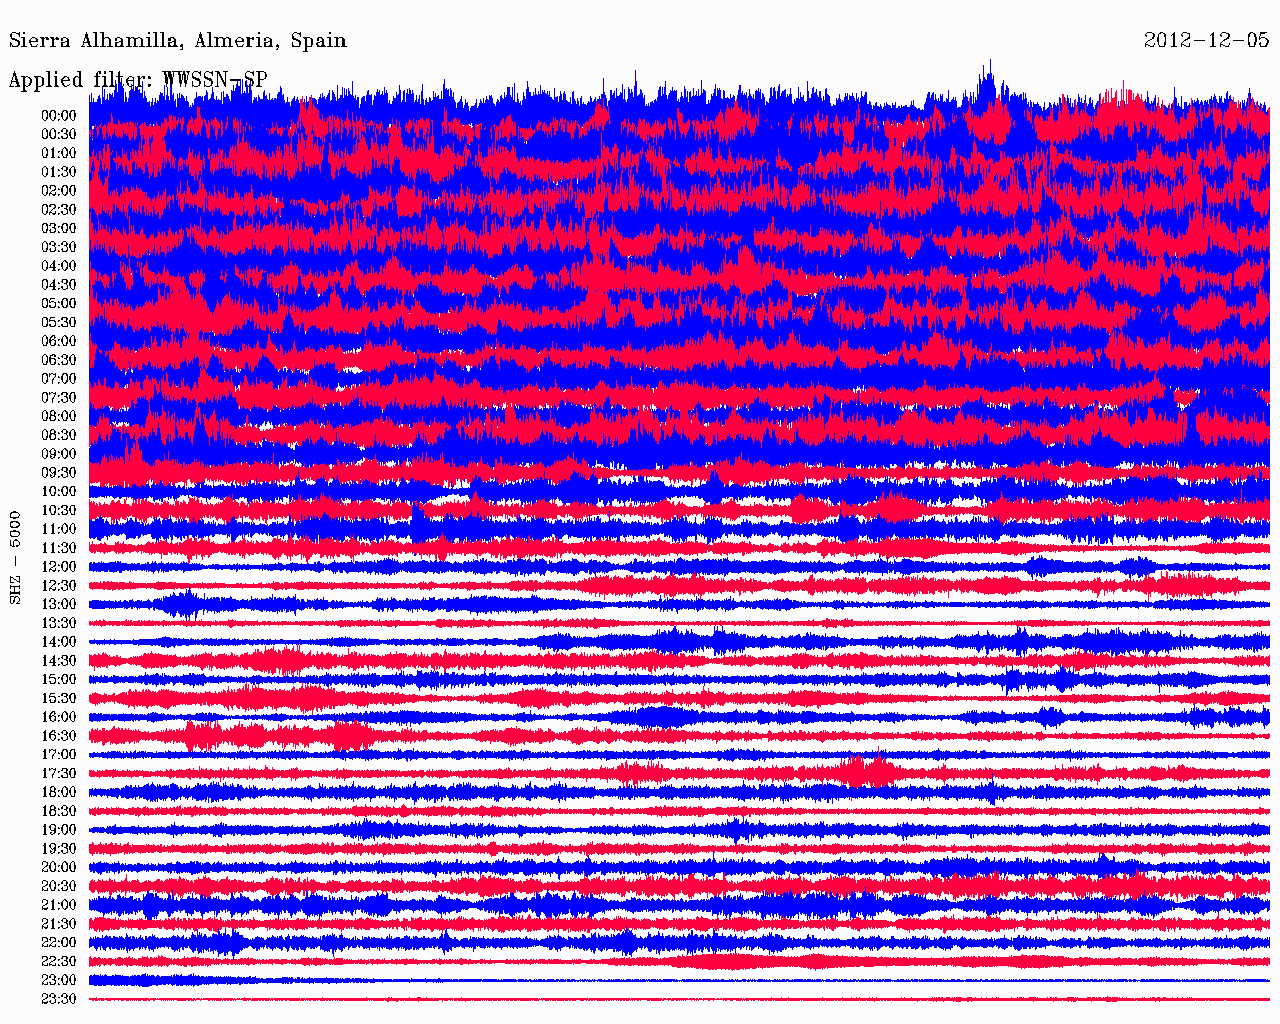Viewport: 1280px width, 1024px height.
Task: Click the 21:00 time label
Action: pyautogui.click(x=59, y=905)
